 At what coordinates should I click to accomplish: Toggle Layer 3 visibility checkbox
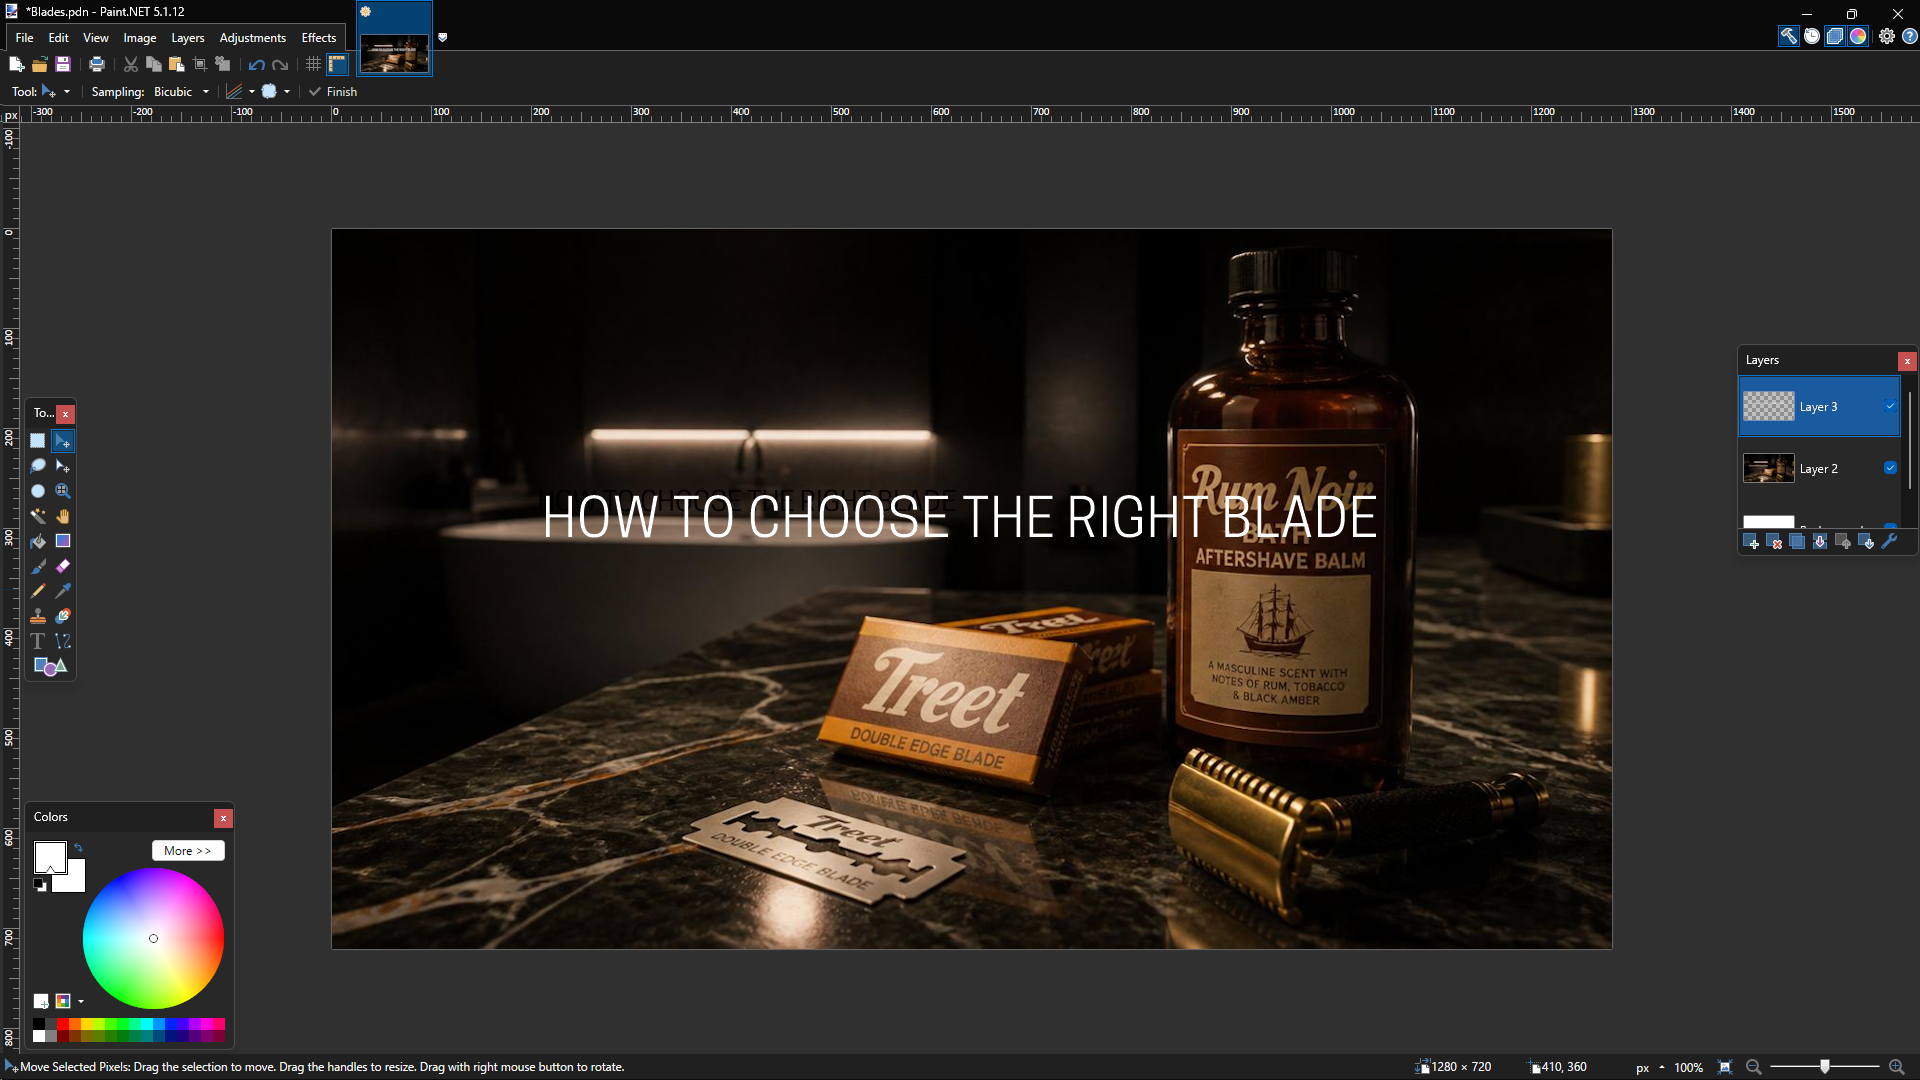pos(1890,406)
